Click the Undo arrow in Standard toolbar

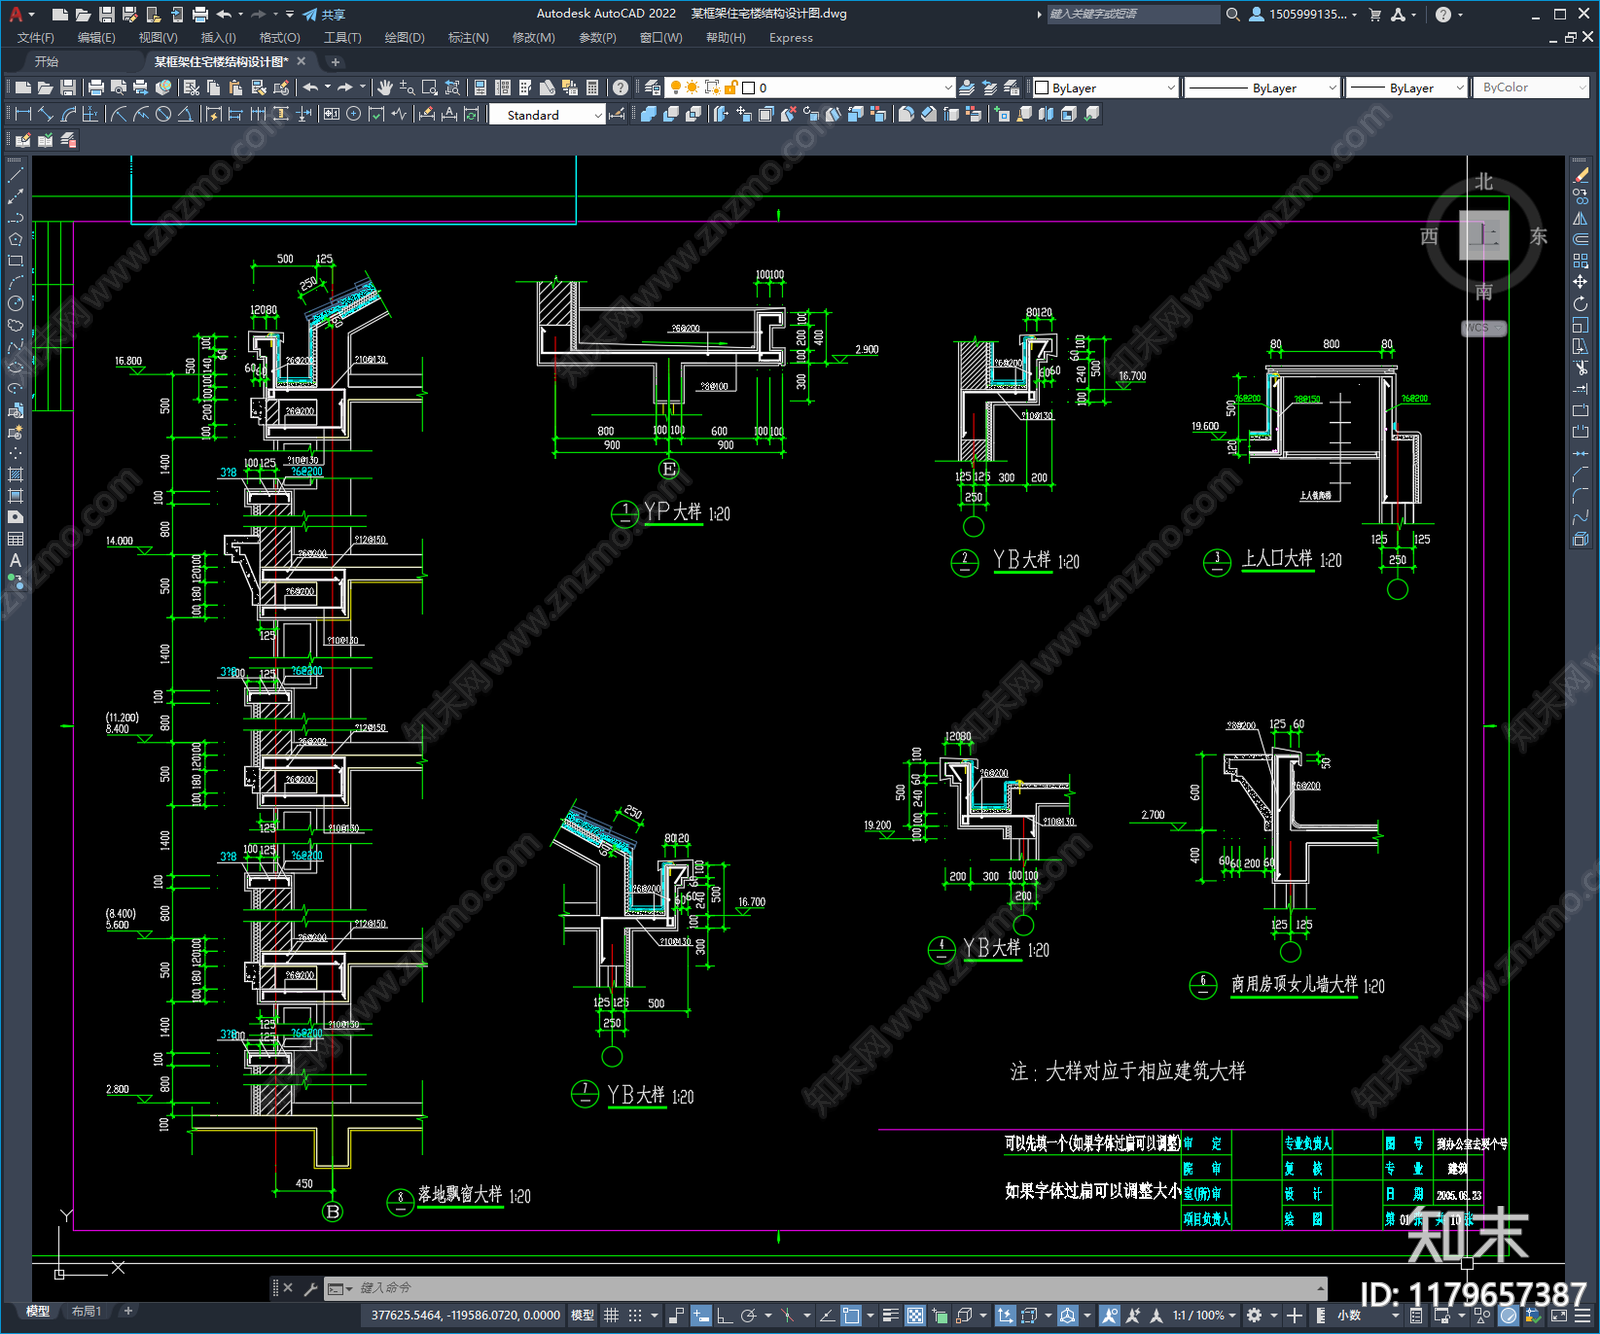(311, 88)
